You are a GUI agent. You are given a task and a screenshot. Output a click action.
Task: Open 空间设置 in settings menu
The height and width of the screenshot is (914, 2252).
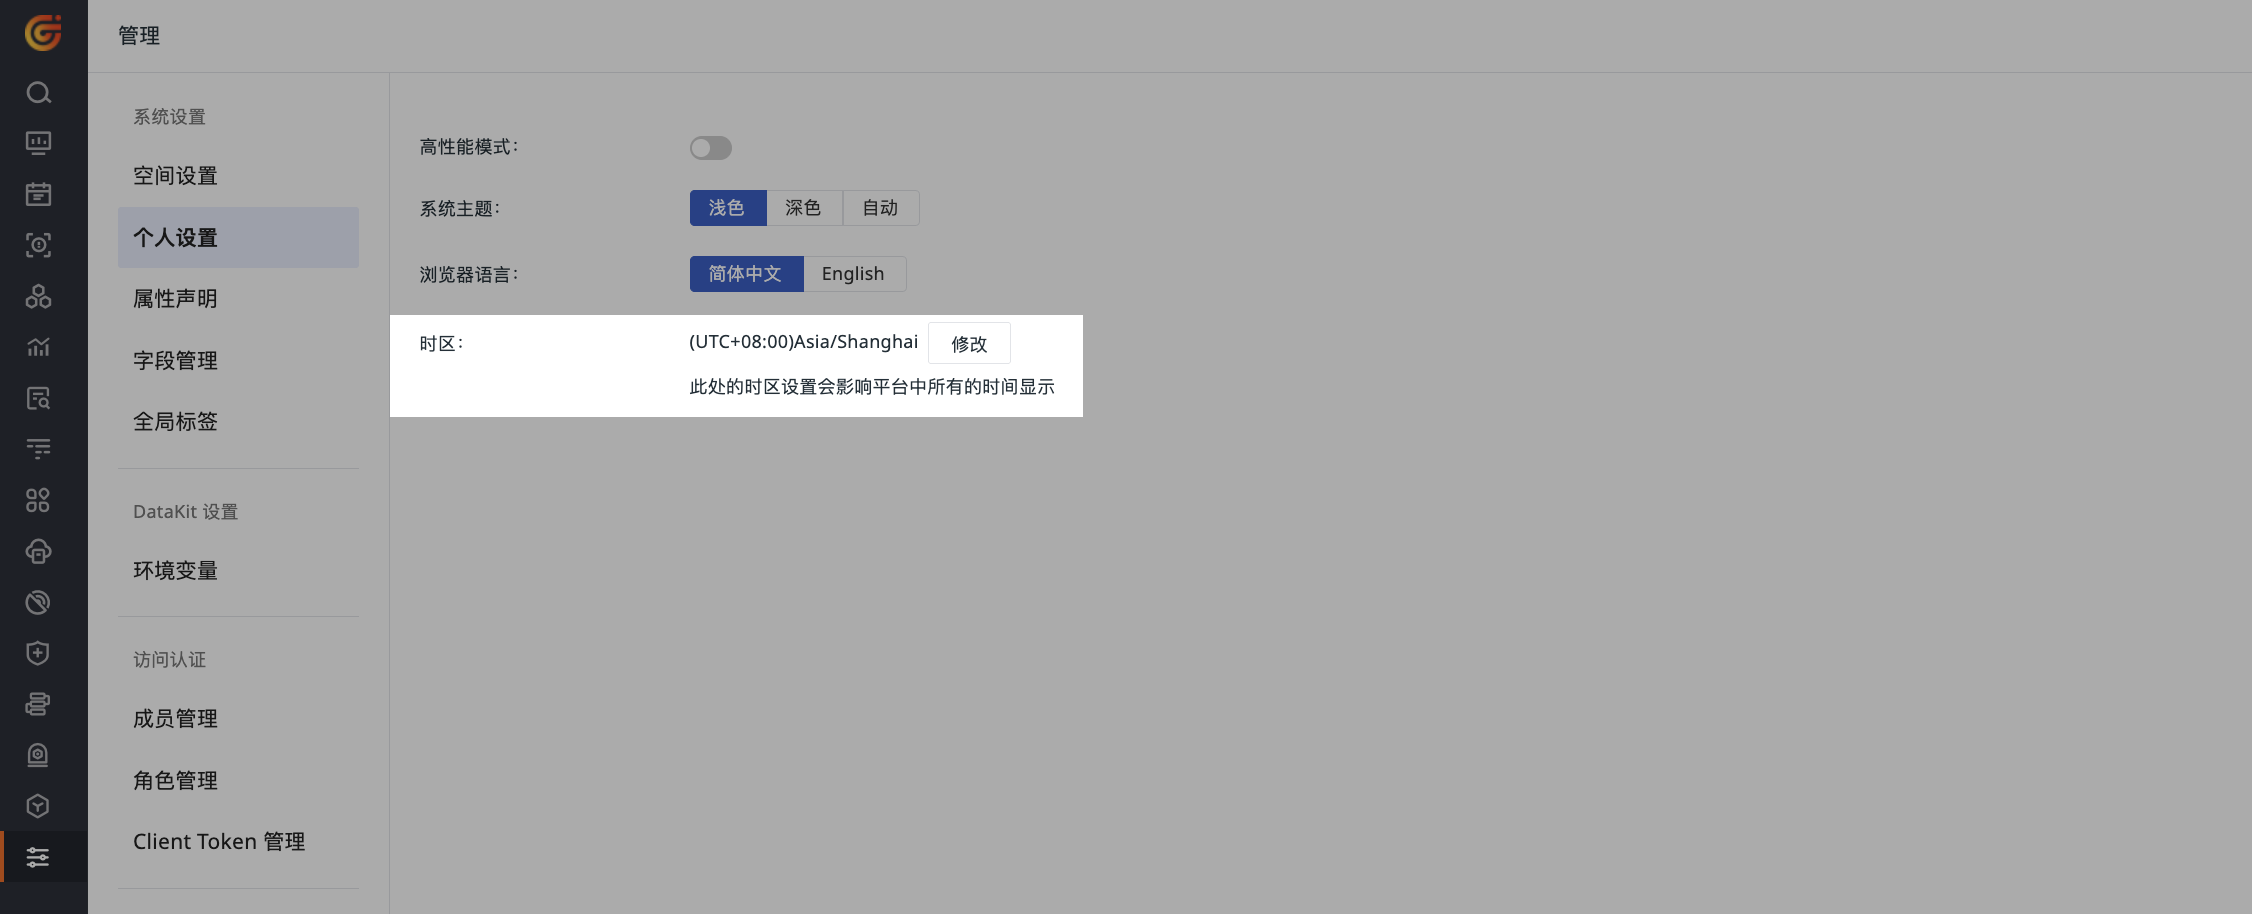176,176
